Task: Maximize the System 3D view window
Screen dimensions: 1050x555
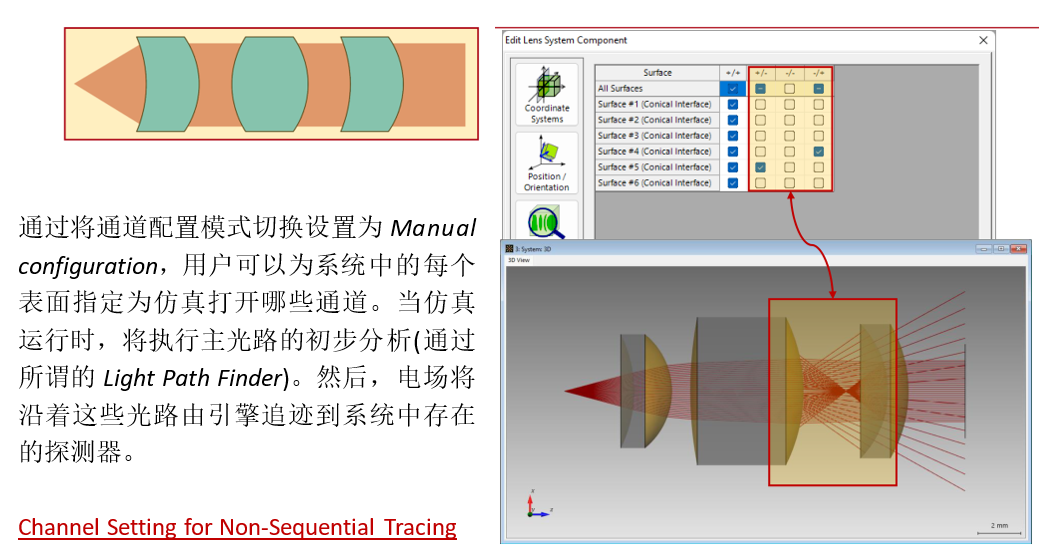Action: (1000, 249)
